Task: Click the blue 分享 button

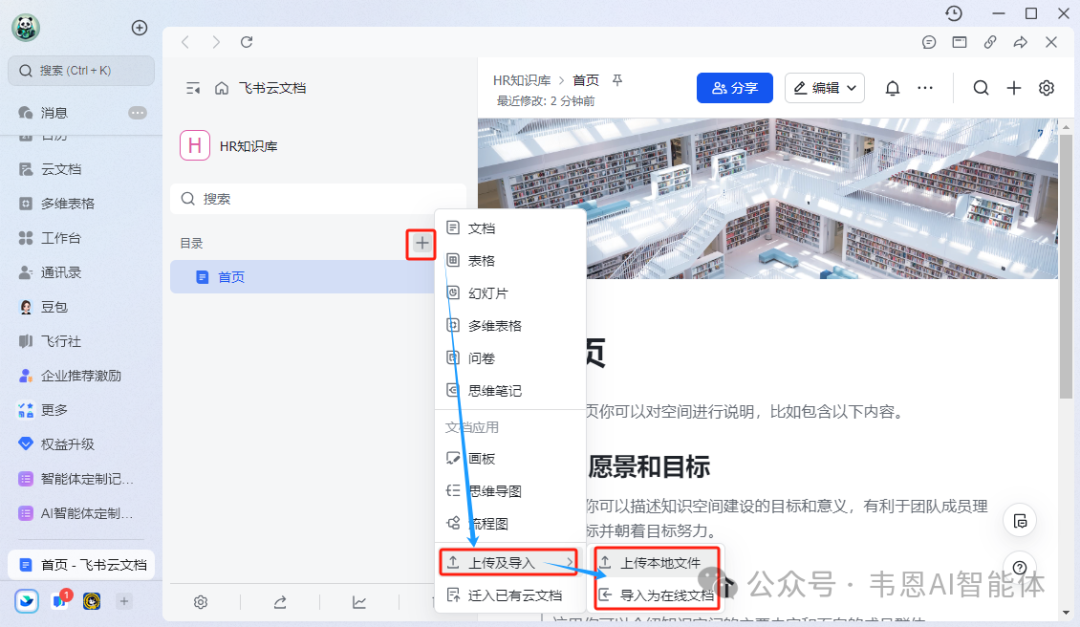Action: click(734, 88)
